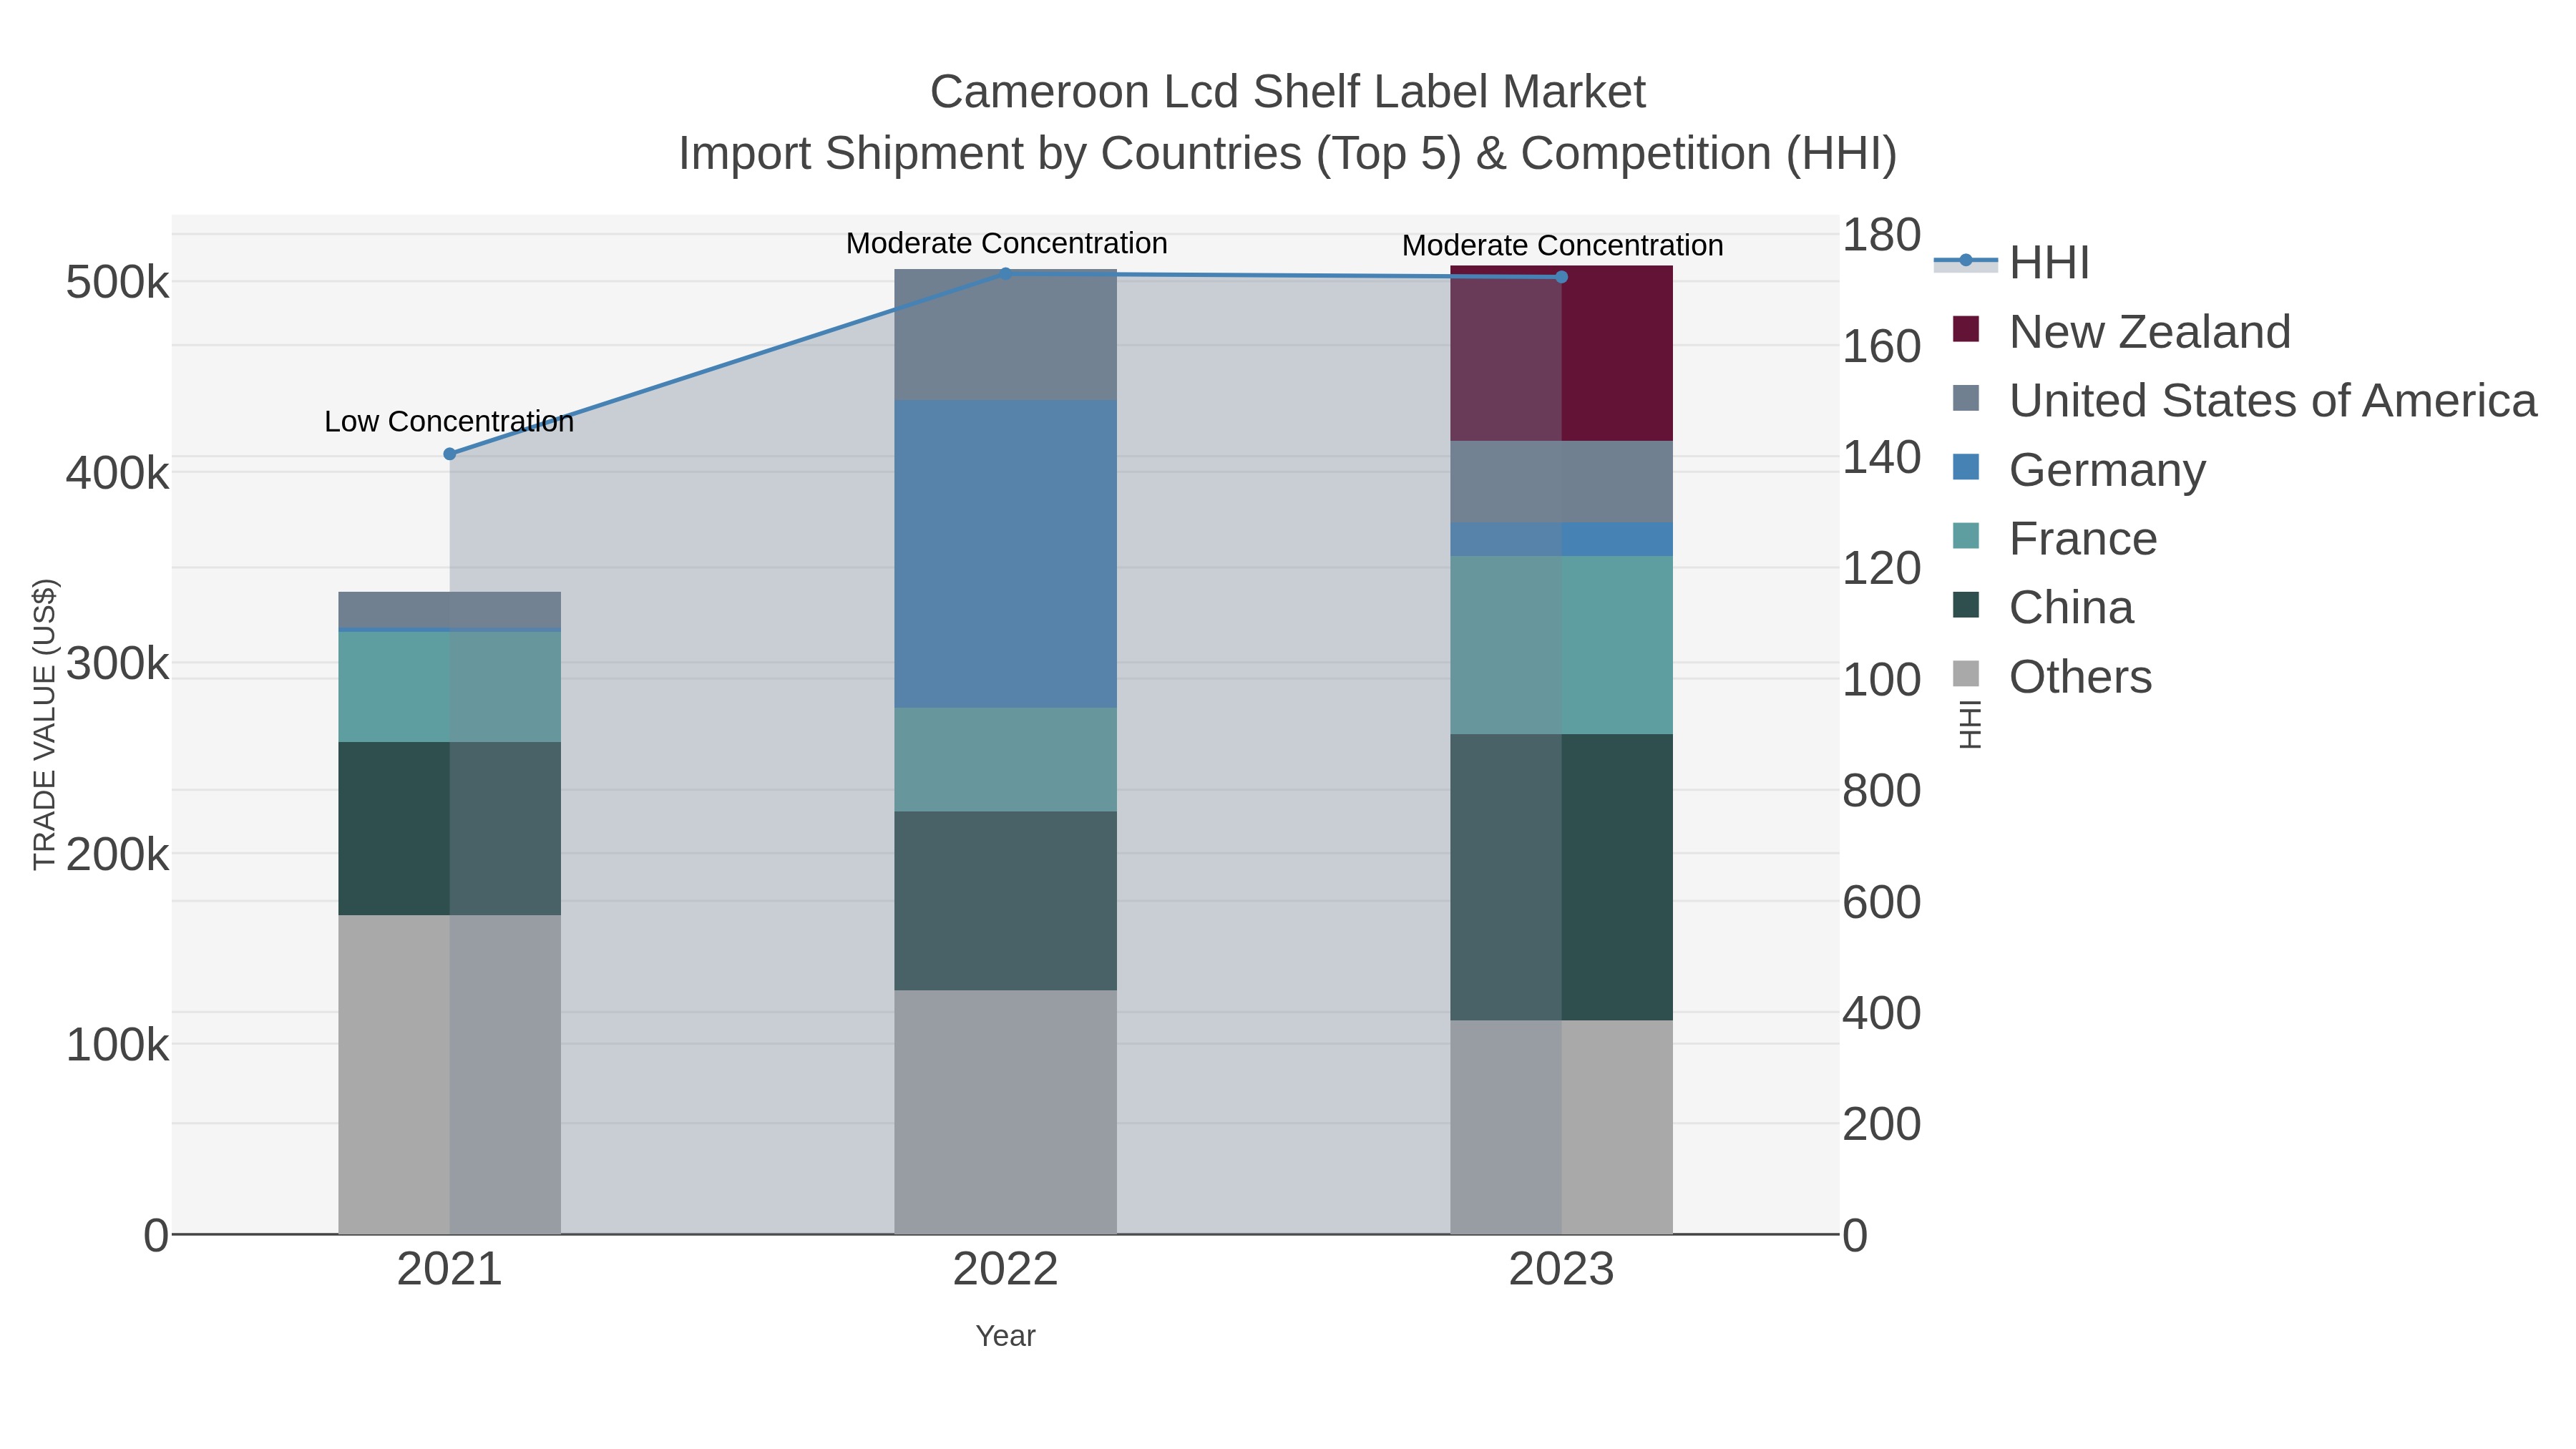Click the Others segment in 2021 bar
Viewport: 2576px width, 1449px height.
pos(449,1074)
